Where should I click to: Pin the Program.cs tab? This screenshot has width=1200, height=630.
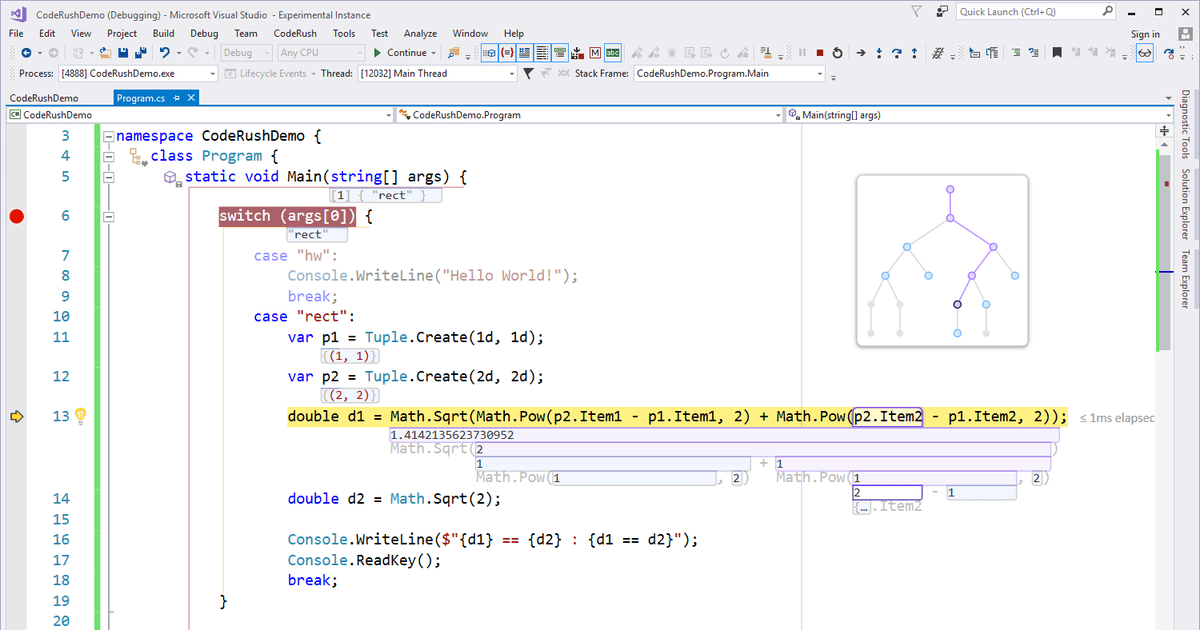[x=177, y=98]
